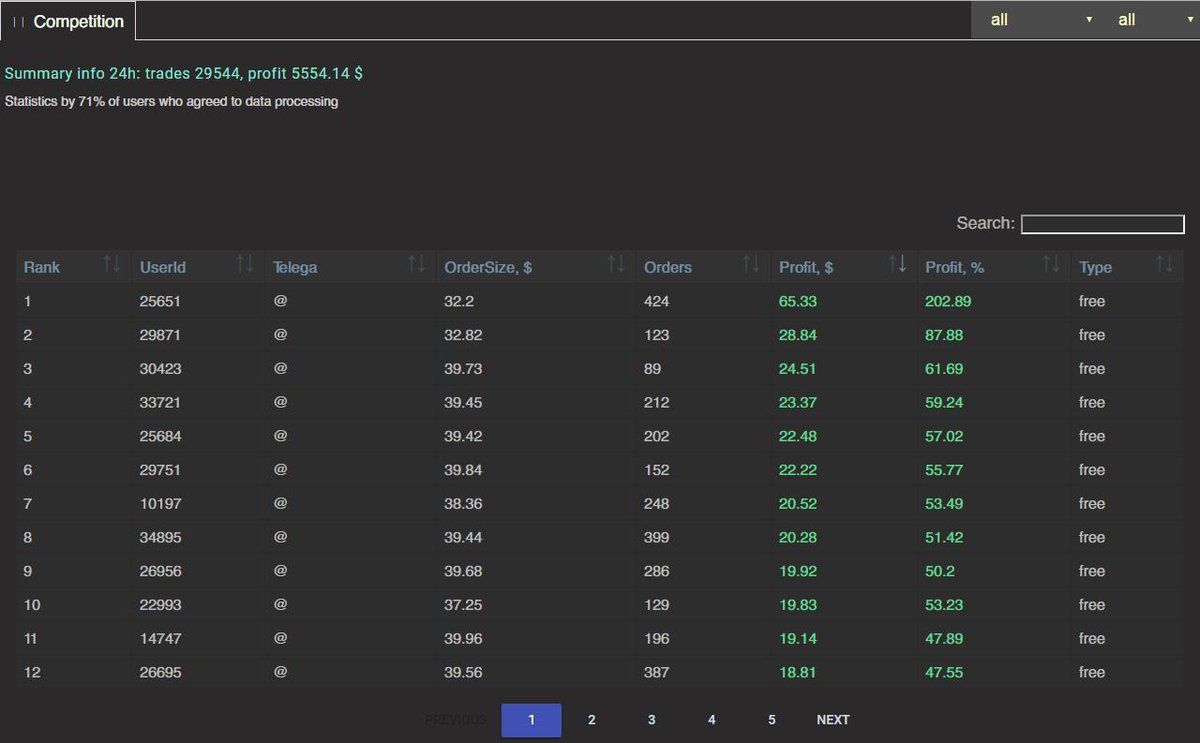This screenshot has width=1200, height=743.
Task: Click the Rank column header label
Action: tap(42, 267)
